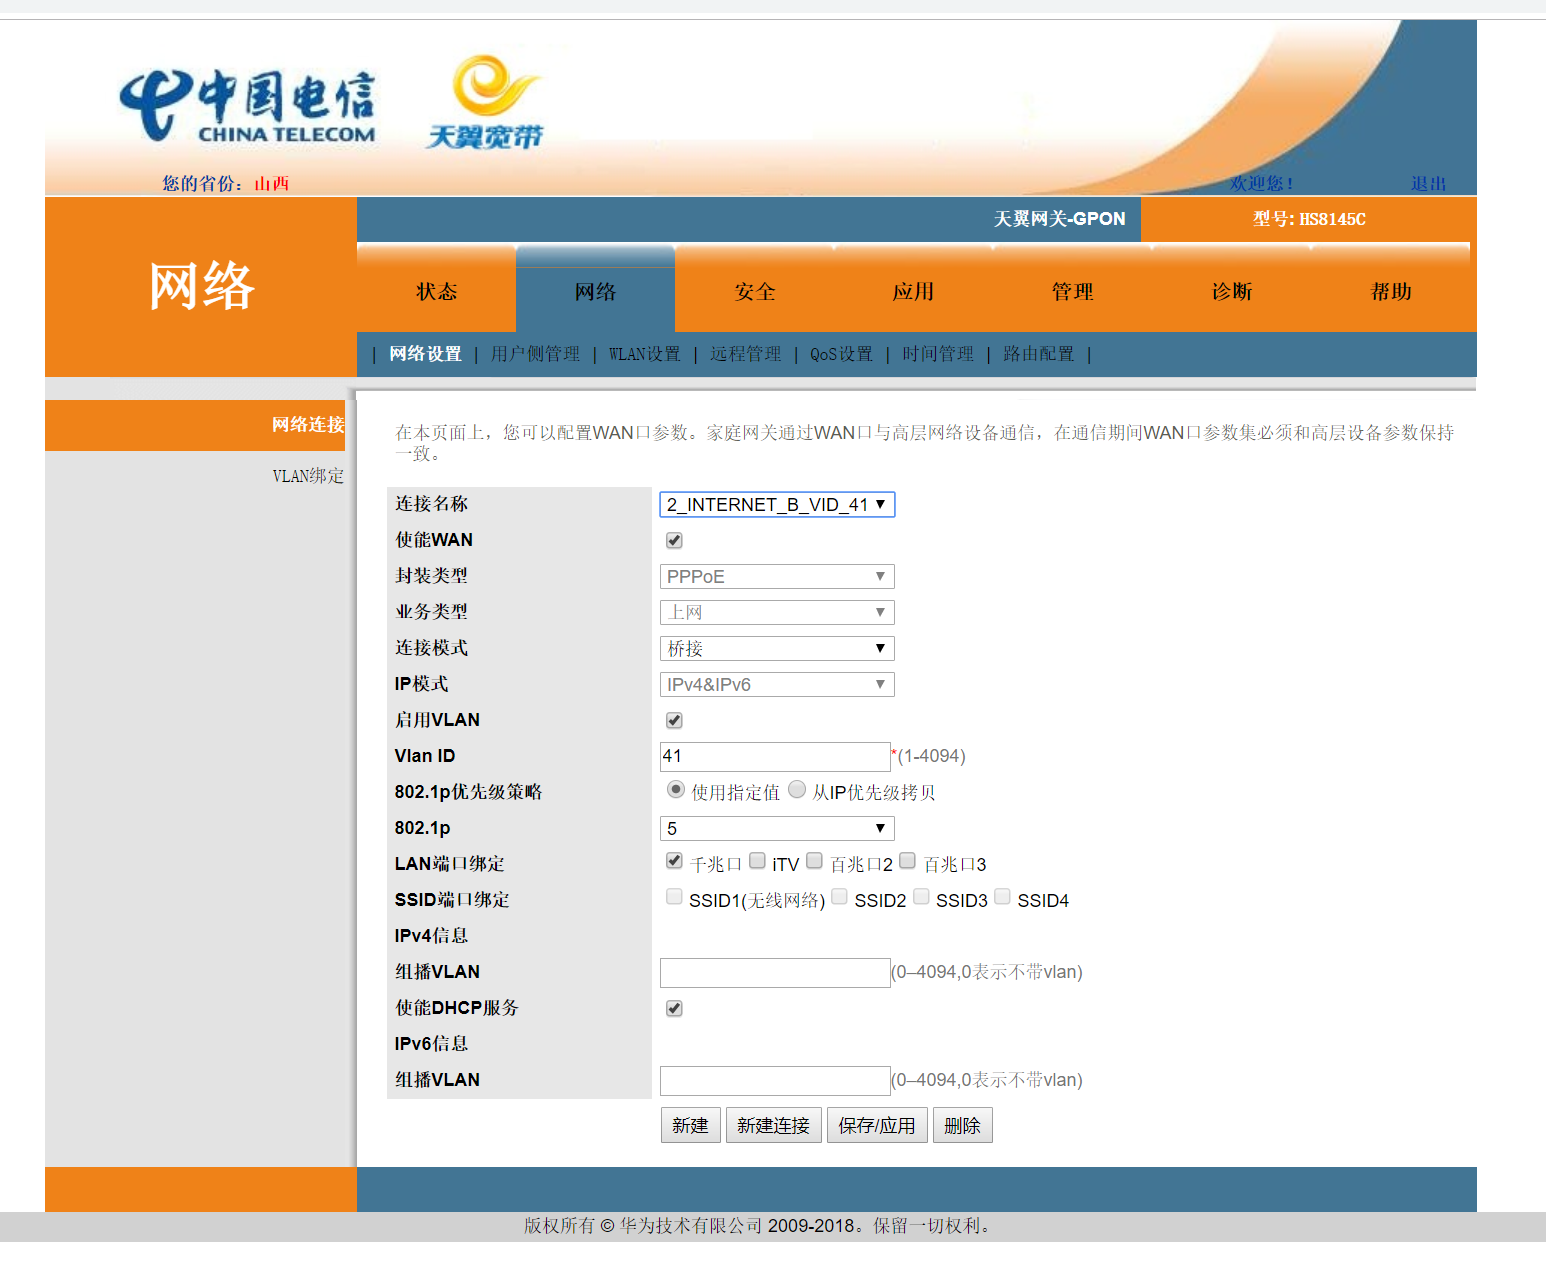The image size is (1546, 1274).
Task: Open the 封装类型 PPPoE dropdown
Action: (x=777, y=577)
